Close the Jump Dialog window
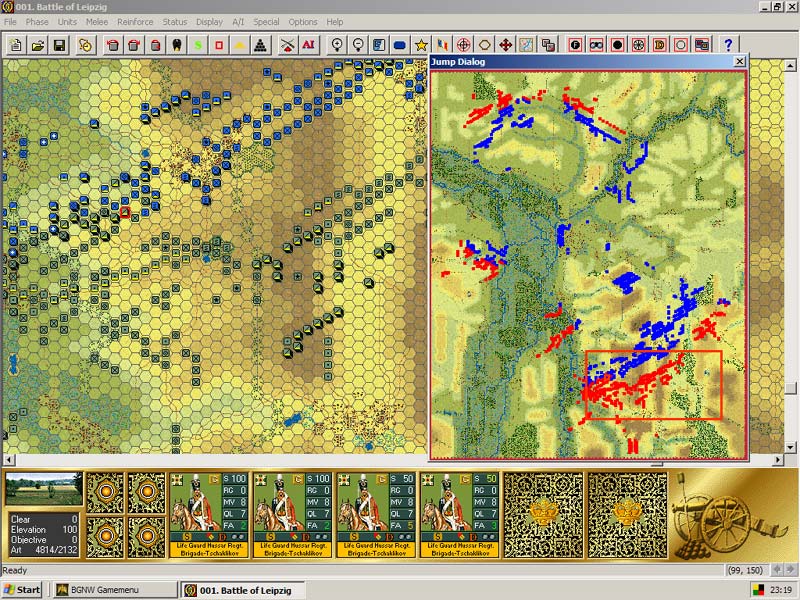The width and height of the screenshot is (800, 600). [739, 62]
